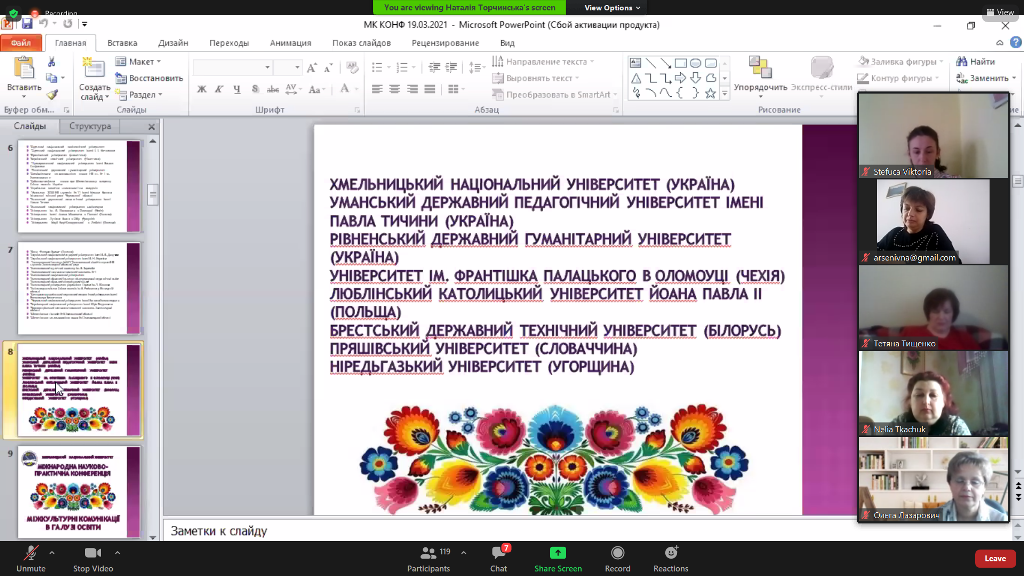Switch to the Показ слайдов tab
The height and width of the screenshot is (576, 1024).
click(x=361, y=43)
